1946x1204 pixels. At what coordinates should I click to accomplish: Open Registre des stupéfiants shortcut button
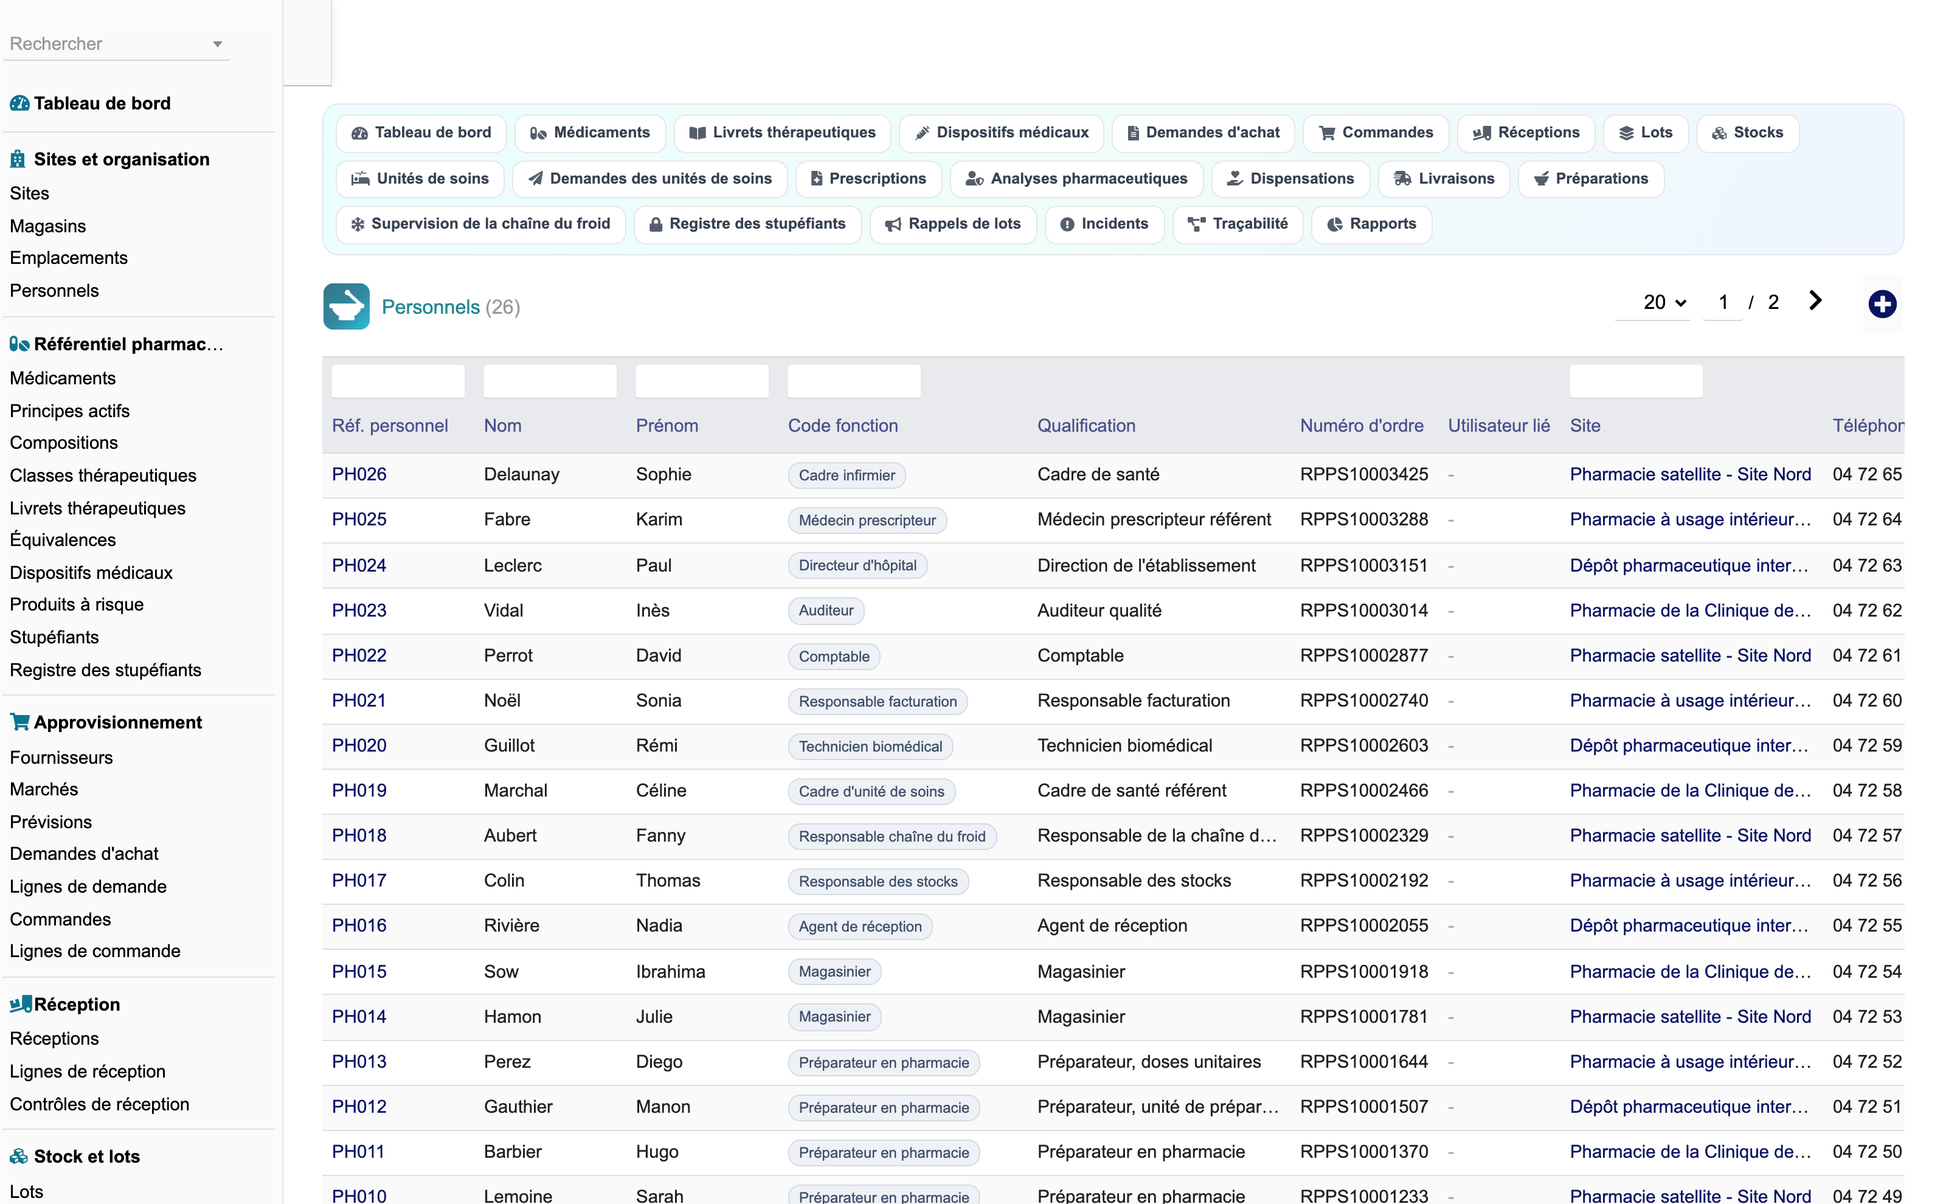click(x=748, y=224)
